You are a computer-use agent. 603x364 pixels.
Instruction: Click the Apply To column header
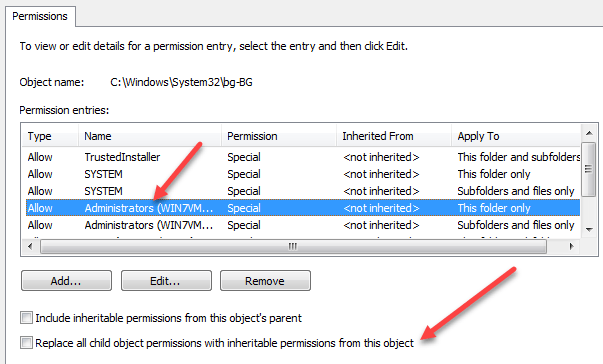(x=516, y=136)
